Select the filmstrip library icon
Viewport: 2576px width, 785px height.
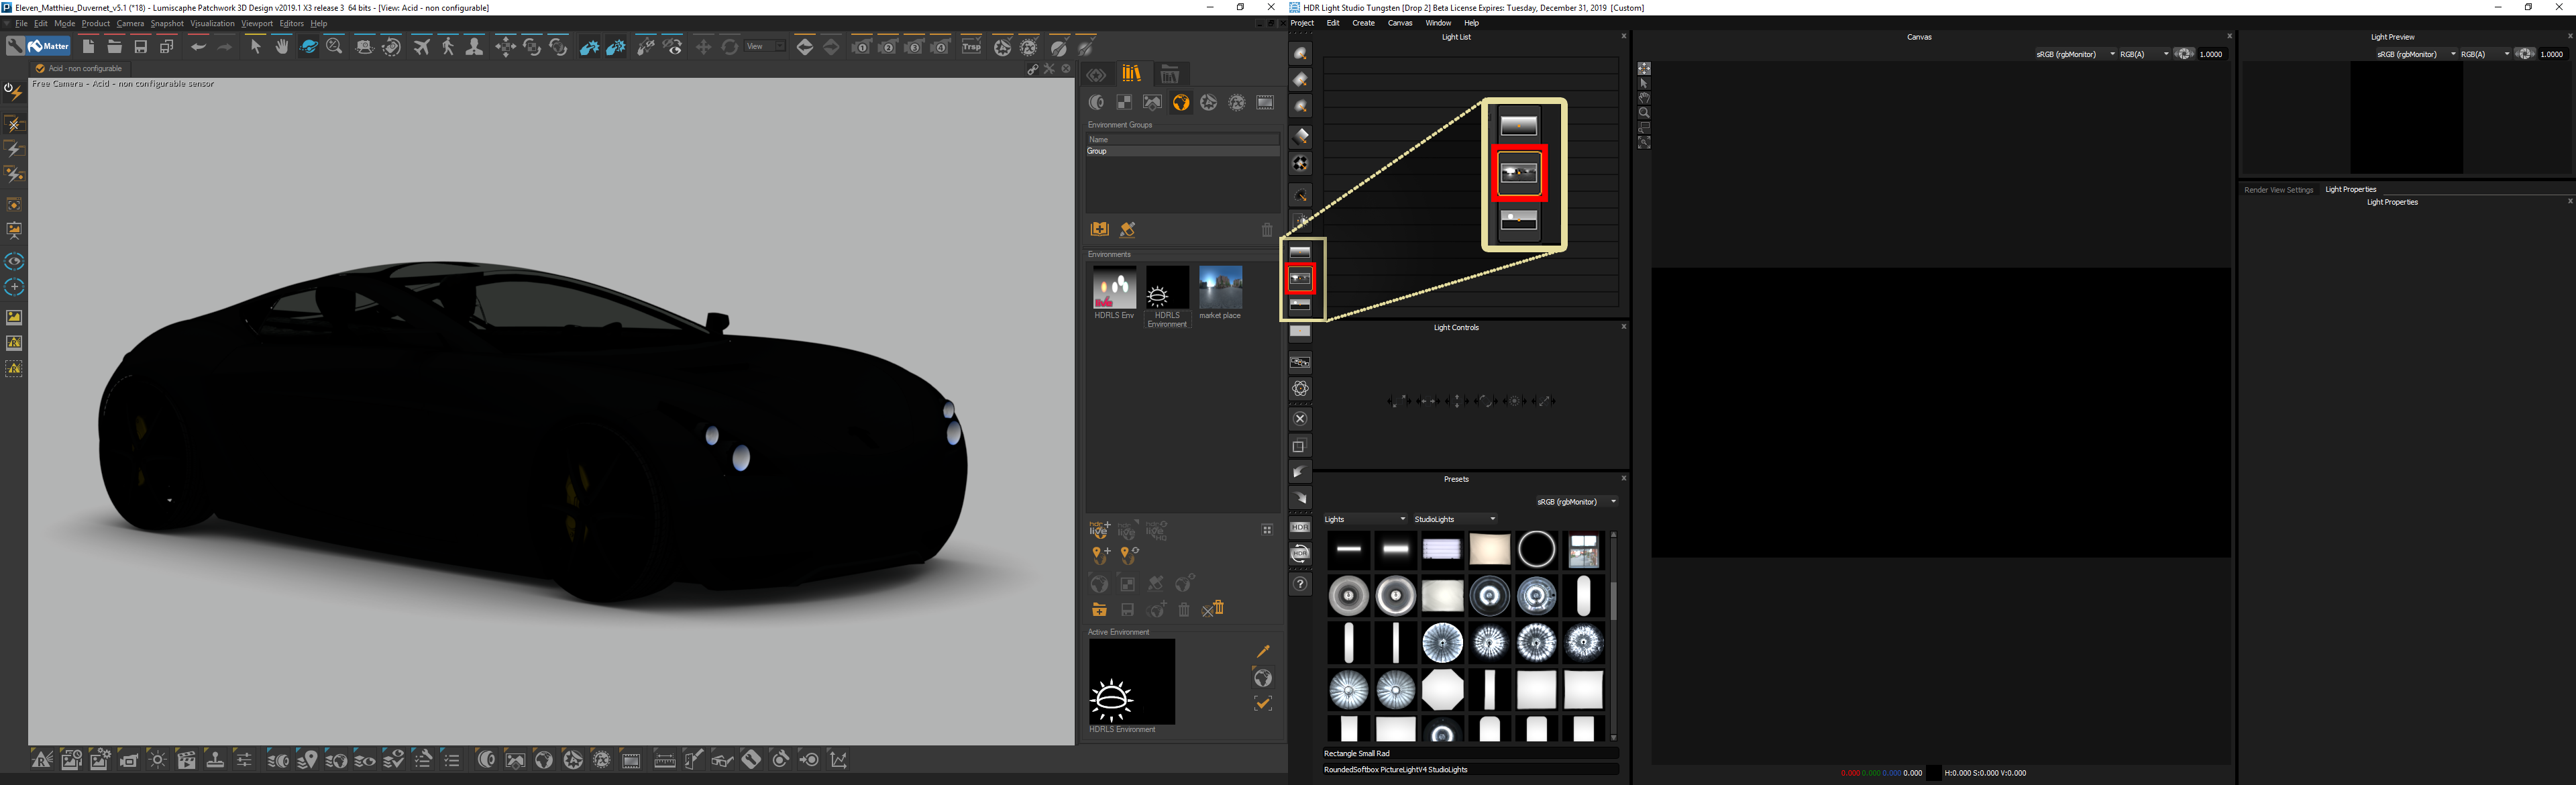coord(1265,102)
